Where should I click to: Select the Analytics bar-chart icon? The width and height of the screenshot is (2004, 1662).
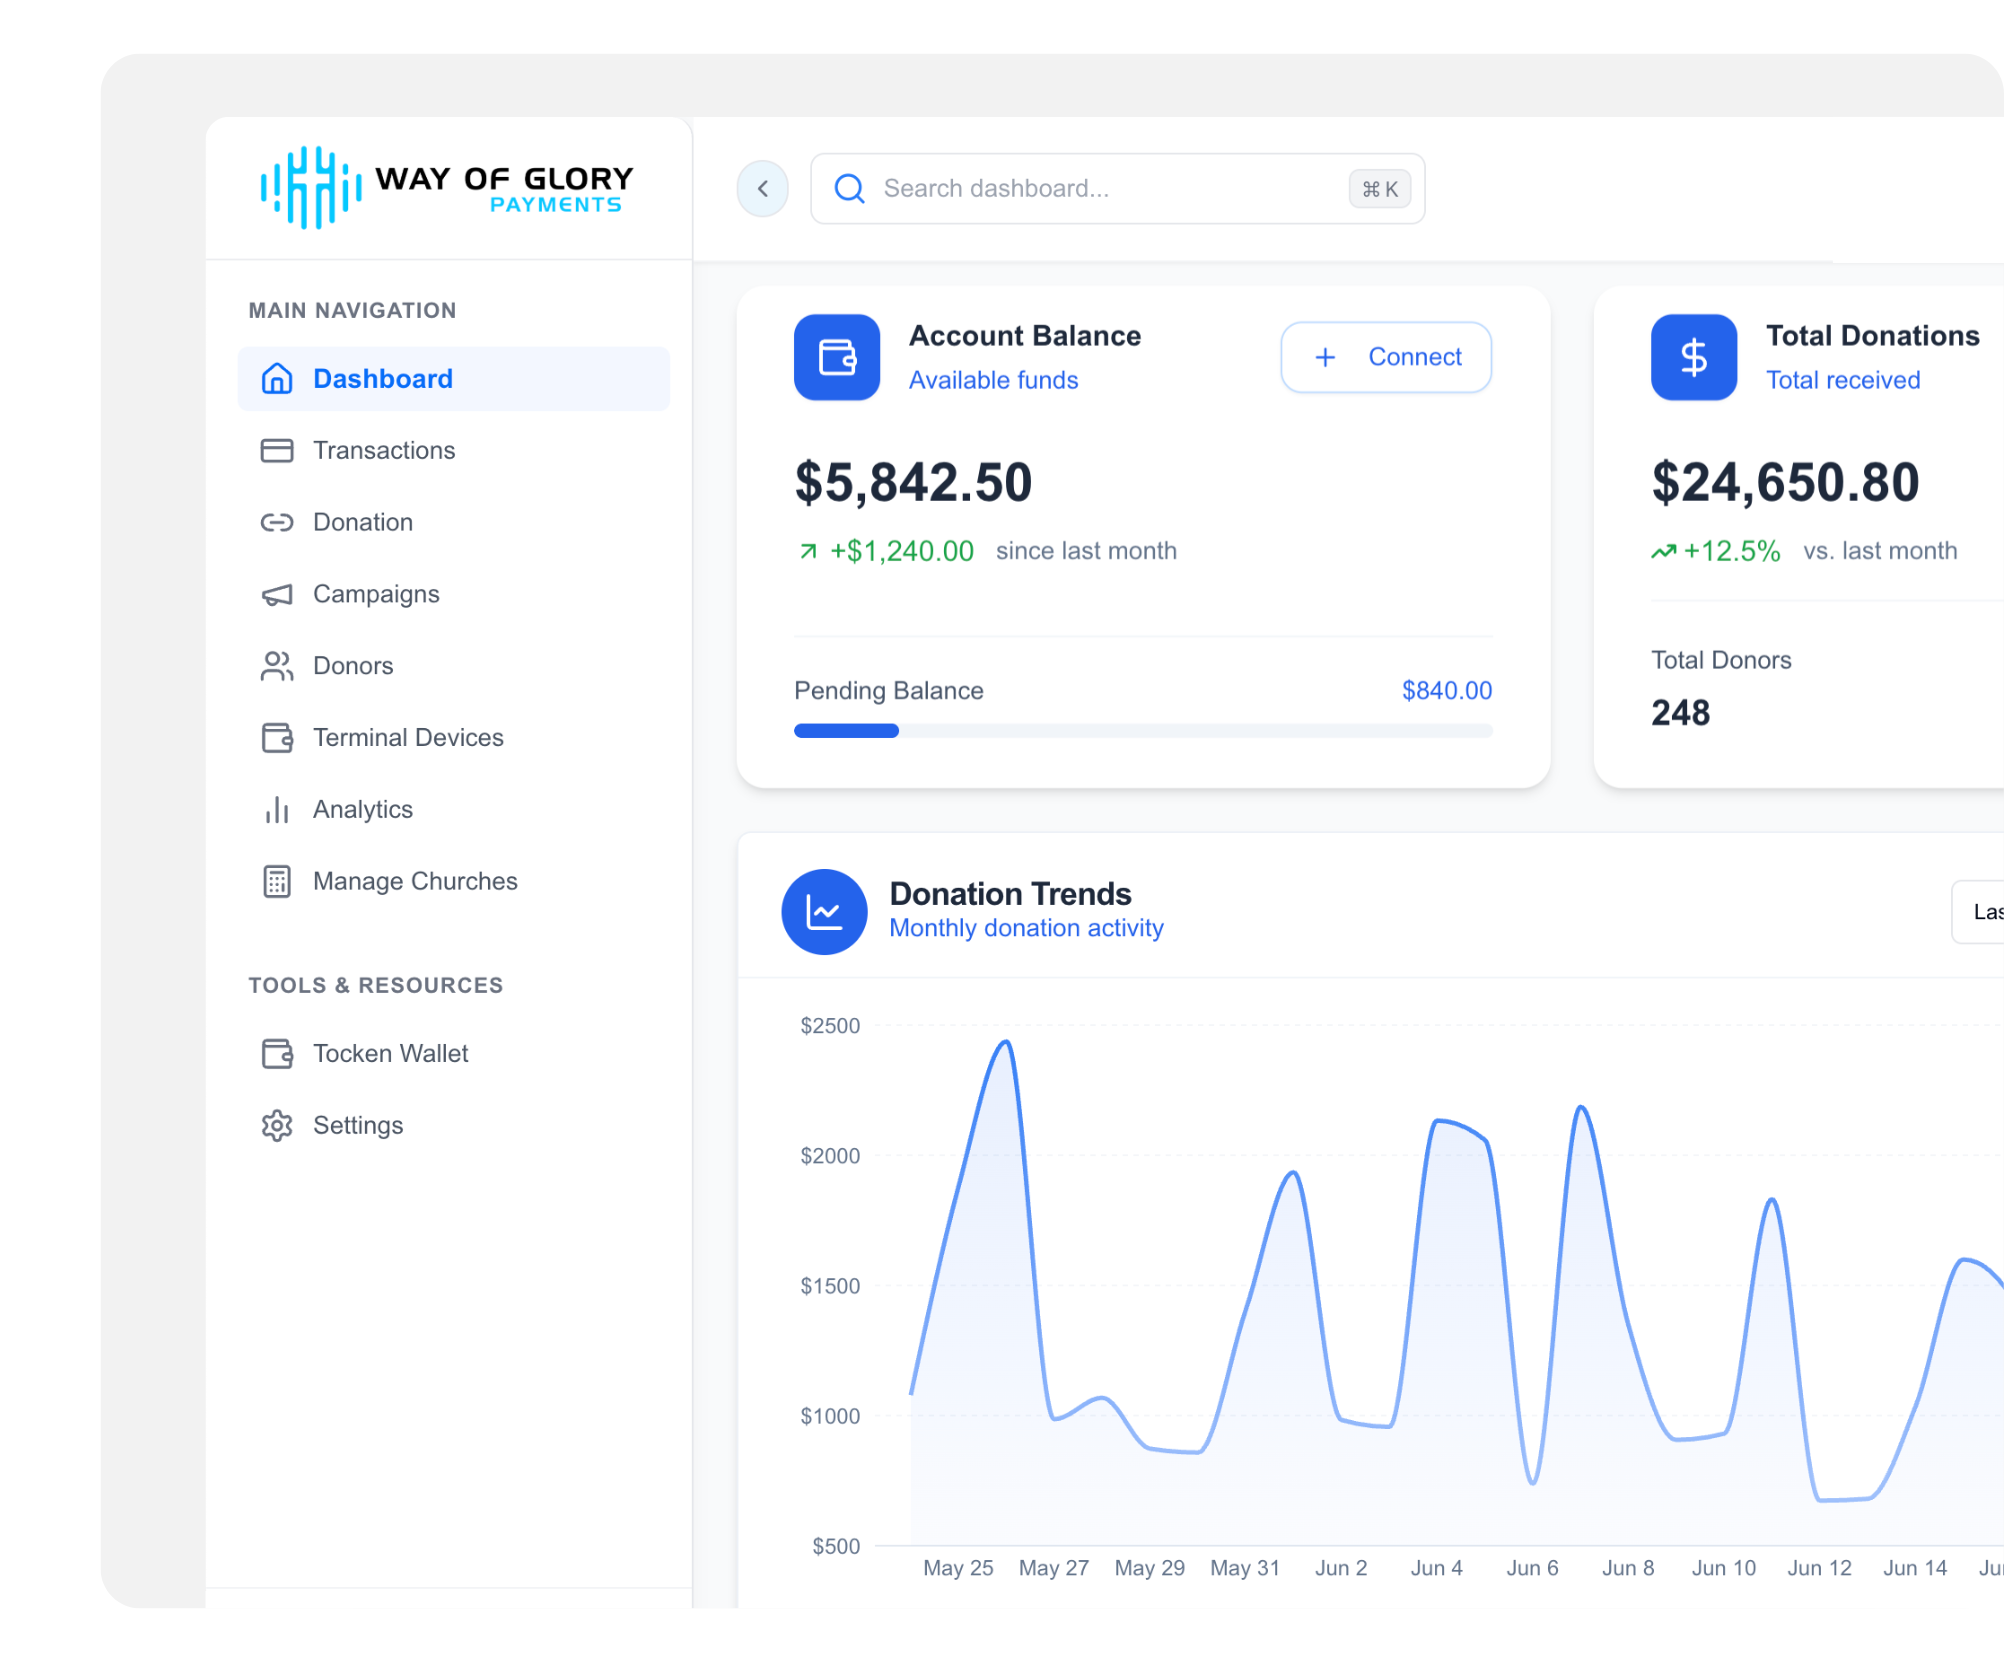coord(276,809)
